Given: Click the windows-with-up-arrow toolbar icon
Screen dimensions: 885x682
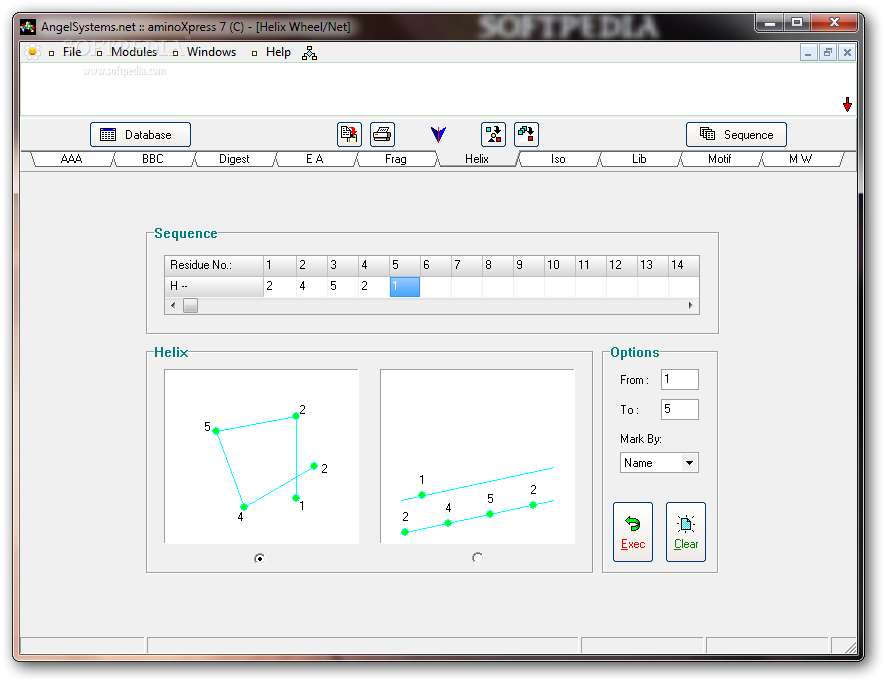Looking at the screenshot, I should pos(526,134).
